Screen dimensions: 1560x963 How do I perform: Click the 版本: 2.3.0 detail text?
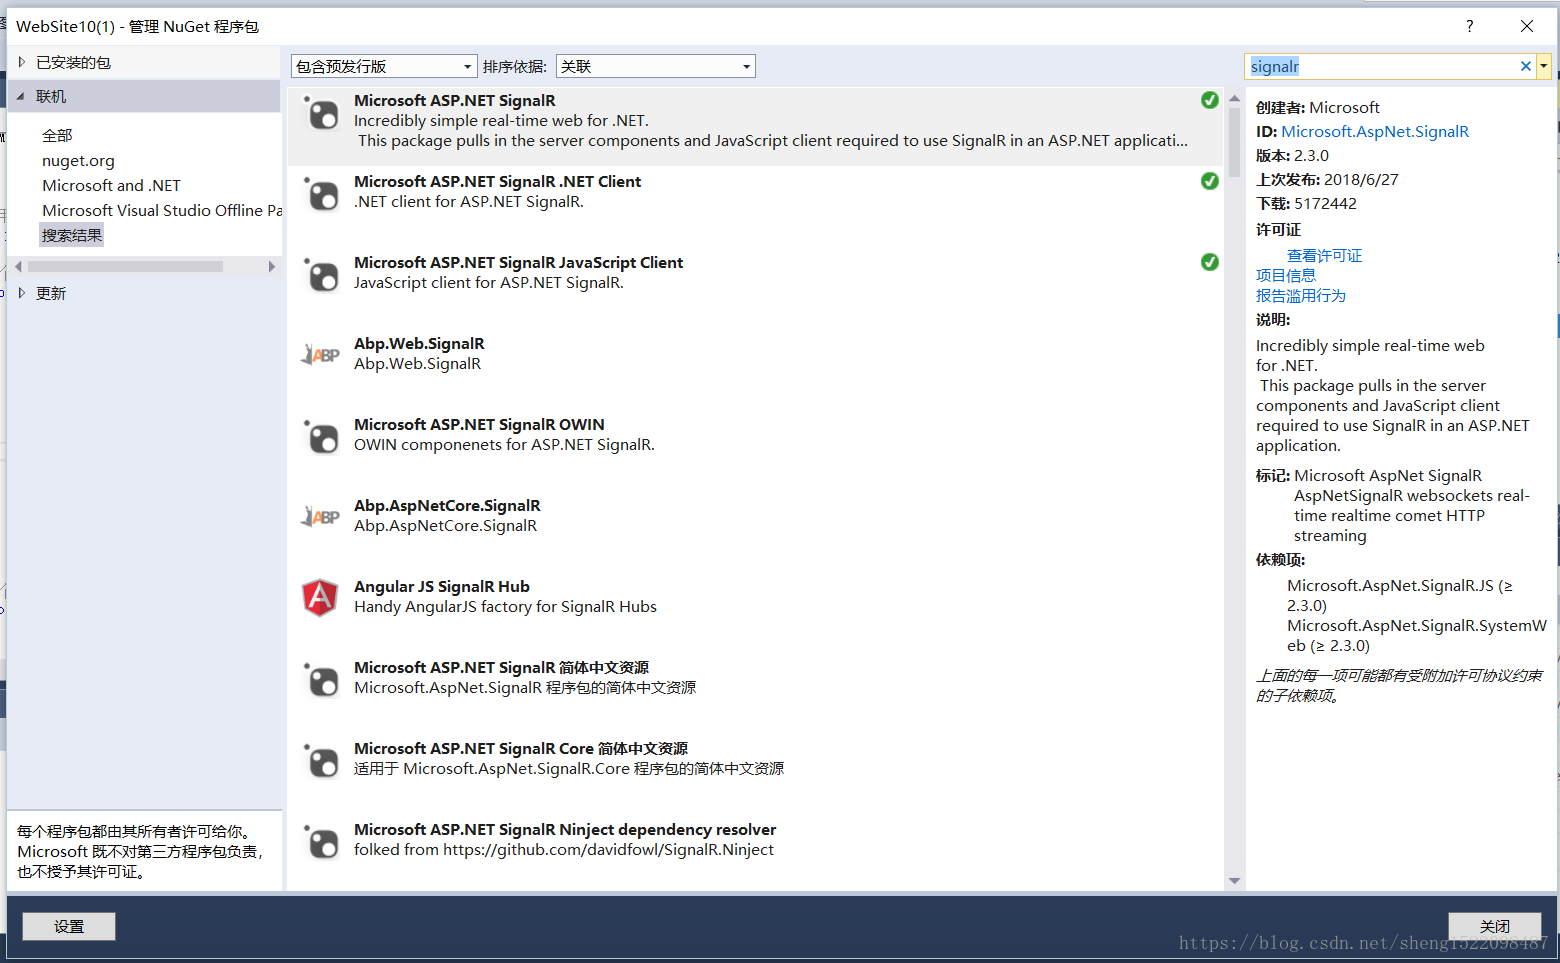click(x=1292, y=155)
